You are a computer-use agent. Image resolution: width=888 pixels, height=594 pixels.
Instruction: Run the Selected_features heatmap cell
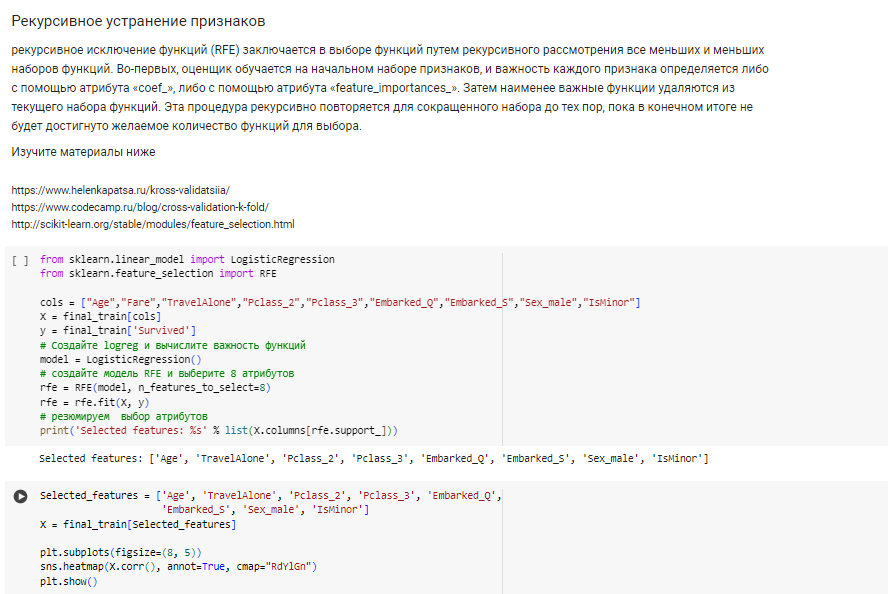pos(20,497)
